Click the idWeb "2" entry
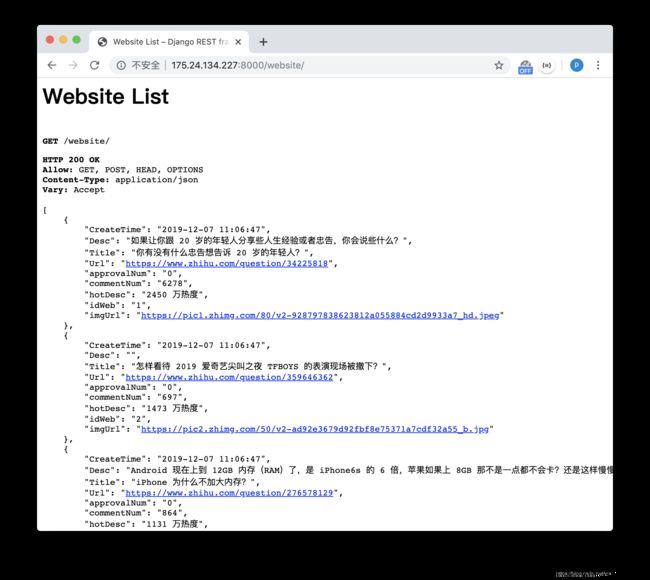The height and width of the screenshot is (580, 650). (117, 419)
